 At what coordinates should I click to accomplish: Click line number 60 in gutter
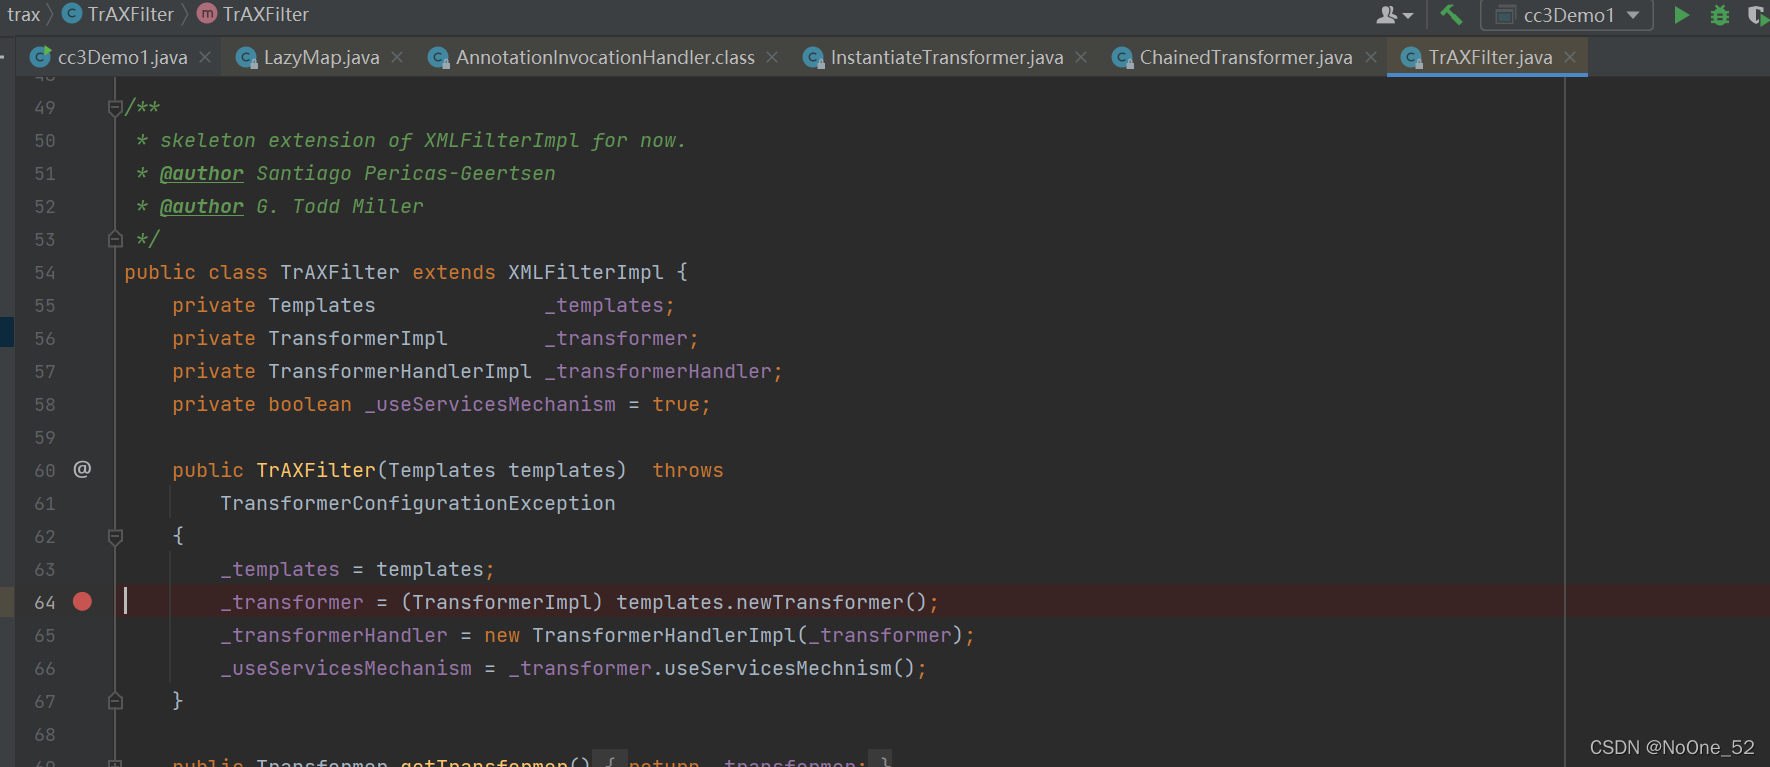pos(45,470)
